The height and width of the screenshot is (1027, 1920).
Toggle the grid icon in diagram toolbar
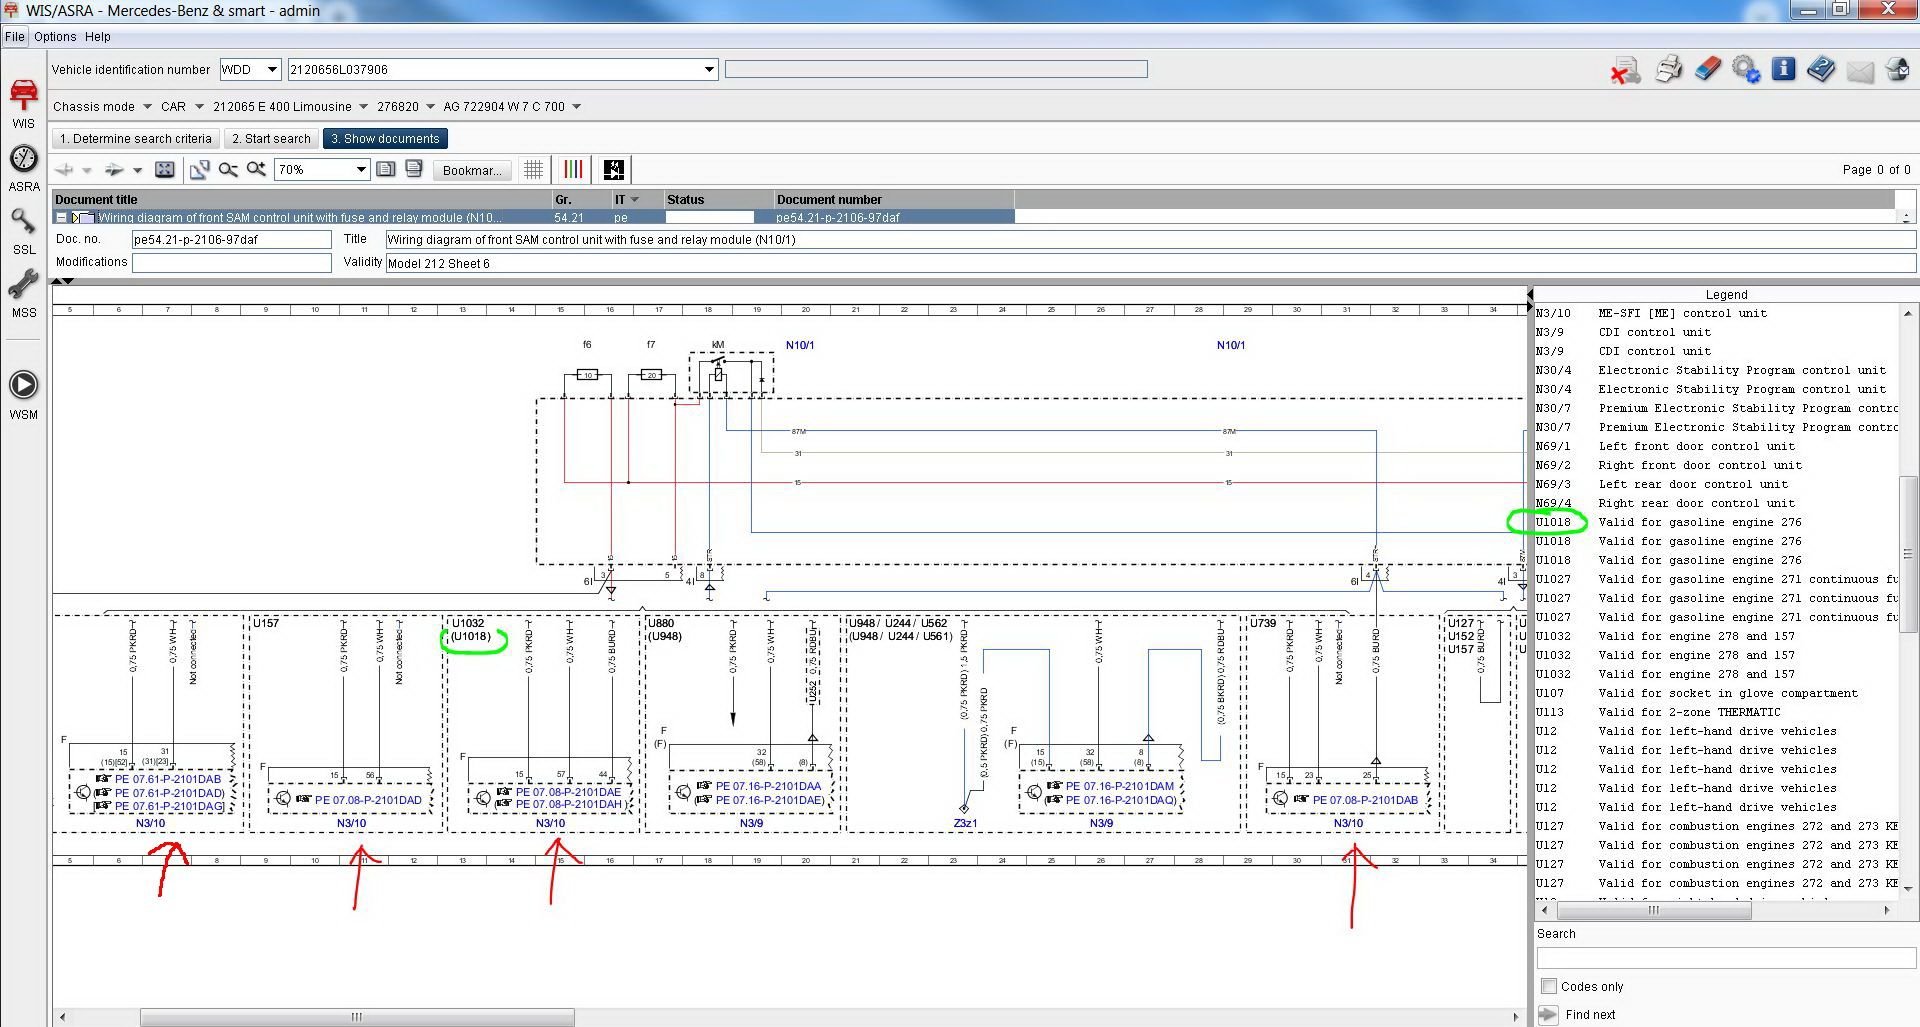[x=534, y=170]
